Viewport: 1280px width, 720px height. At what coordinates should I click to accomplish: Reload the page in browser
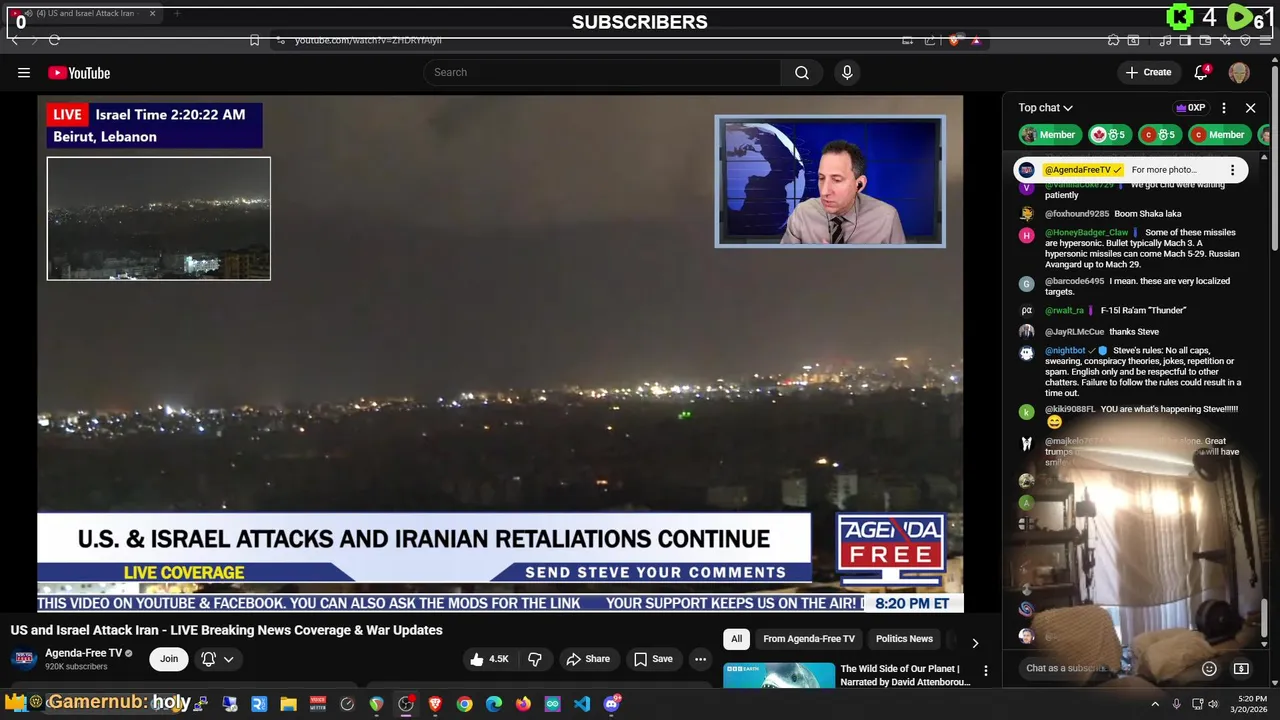tap(54, 40)
